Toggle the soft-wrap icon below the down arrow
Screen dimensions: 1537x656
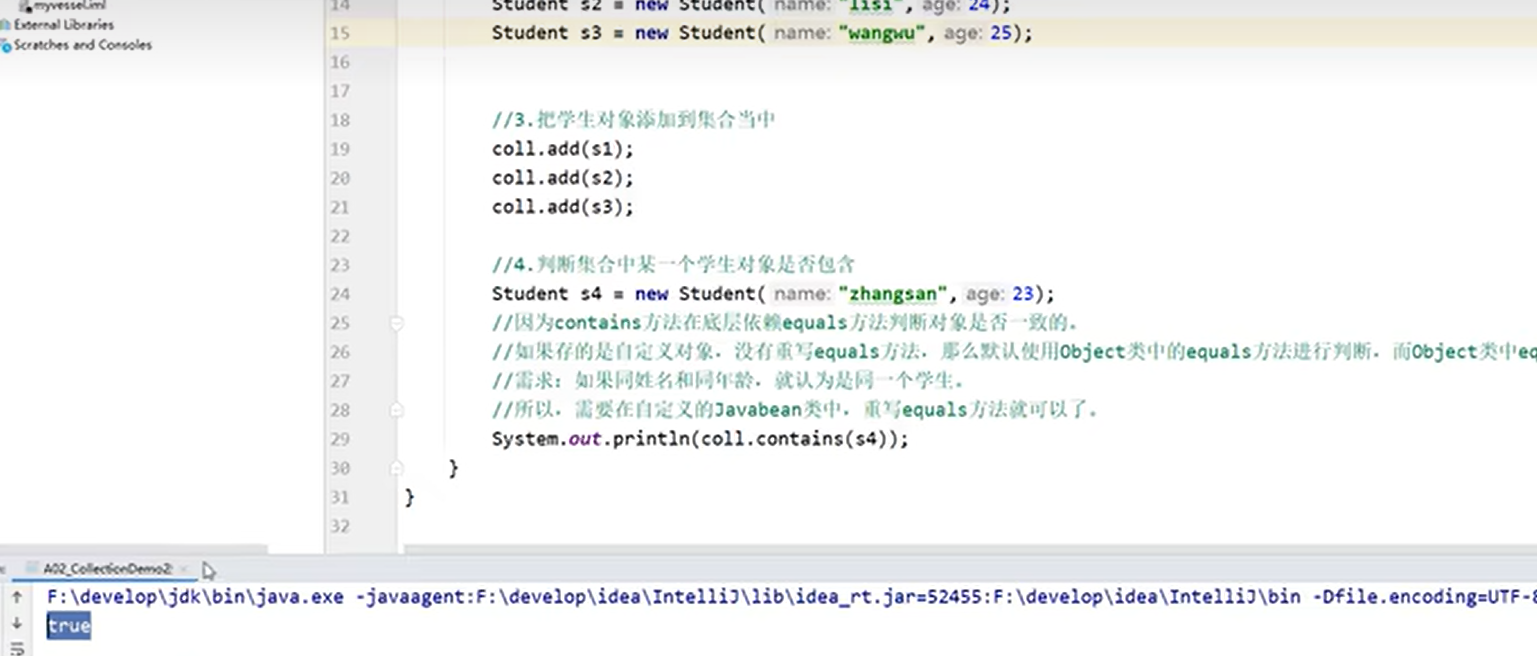(x=17, y=648)
